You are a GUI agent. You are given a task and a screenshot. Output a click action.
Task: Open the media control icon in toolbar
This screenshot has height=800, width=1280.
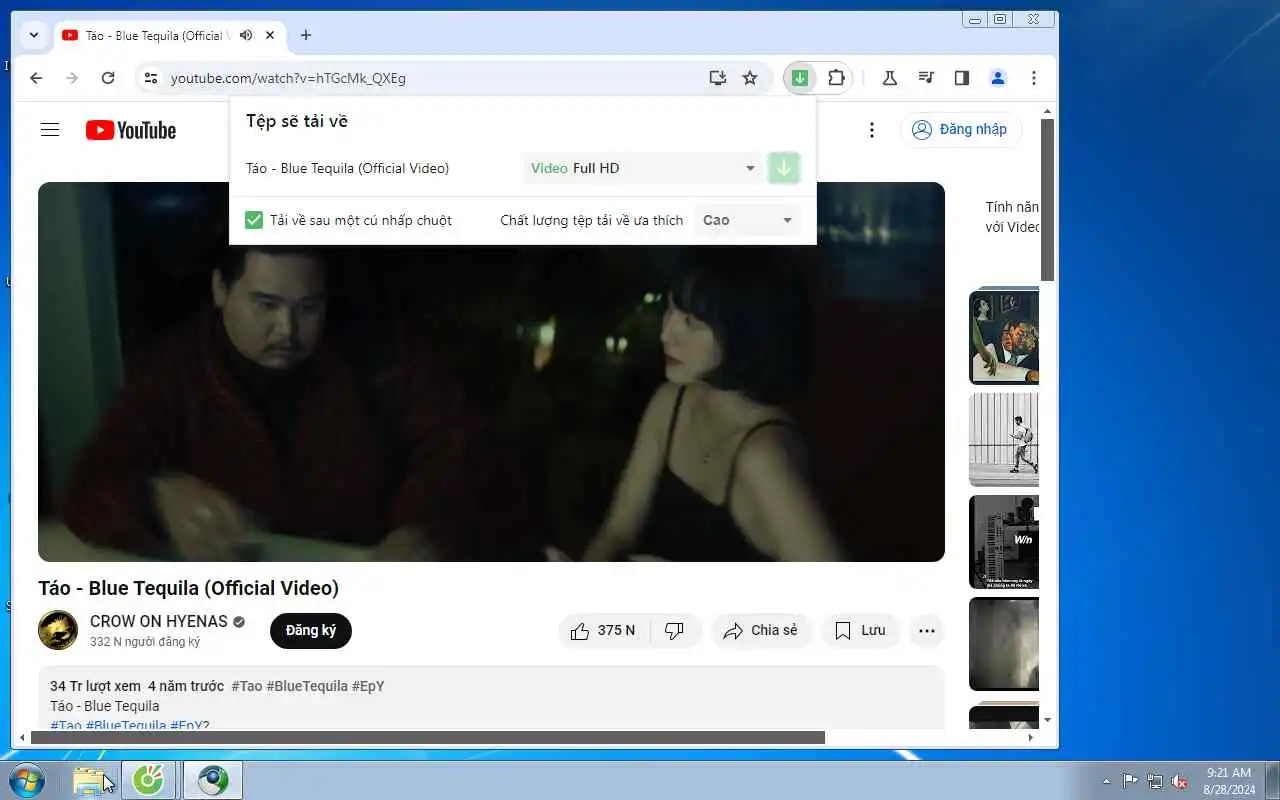(x=926, y=78)
